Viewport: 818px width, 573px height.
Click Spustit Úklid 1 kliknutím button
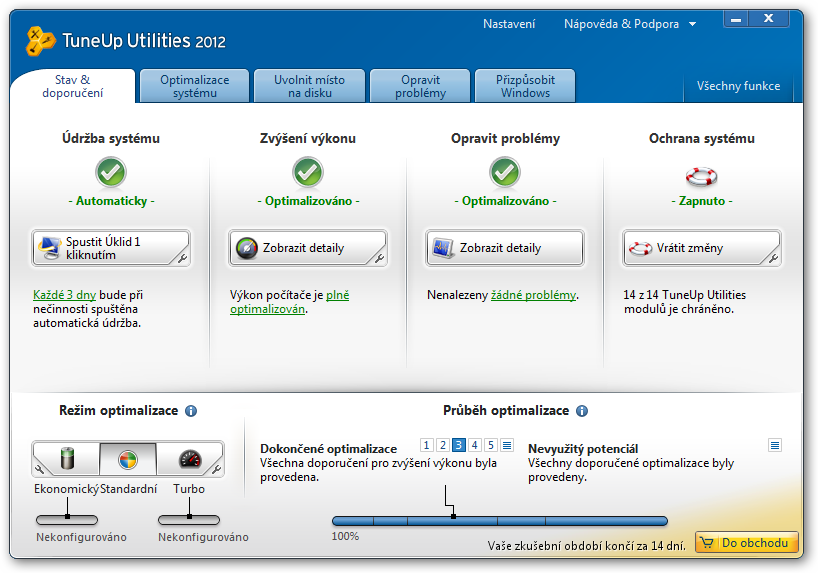pos(111,248)
